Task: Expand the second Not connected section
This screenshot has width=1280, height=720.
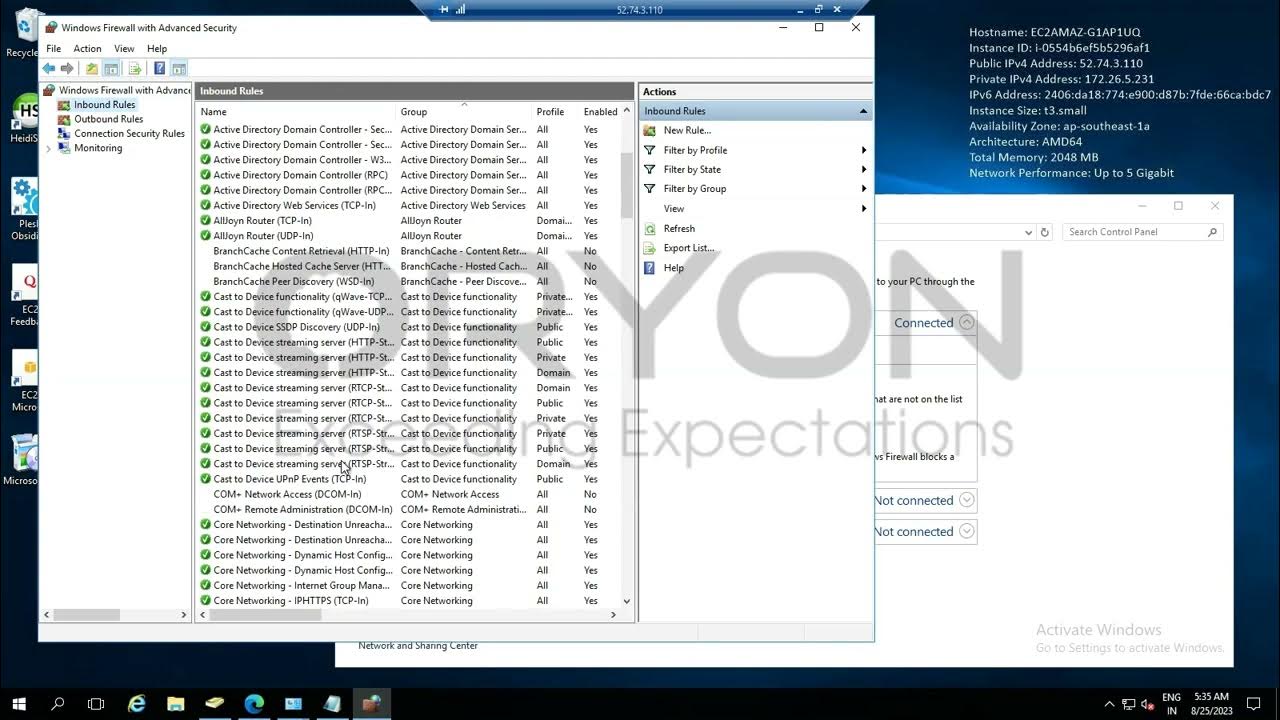Action: coord(966,531)
